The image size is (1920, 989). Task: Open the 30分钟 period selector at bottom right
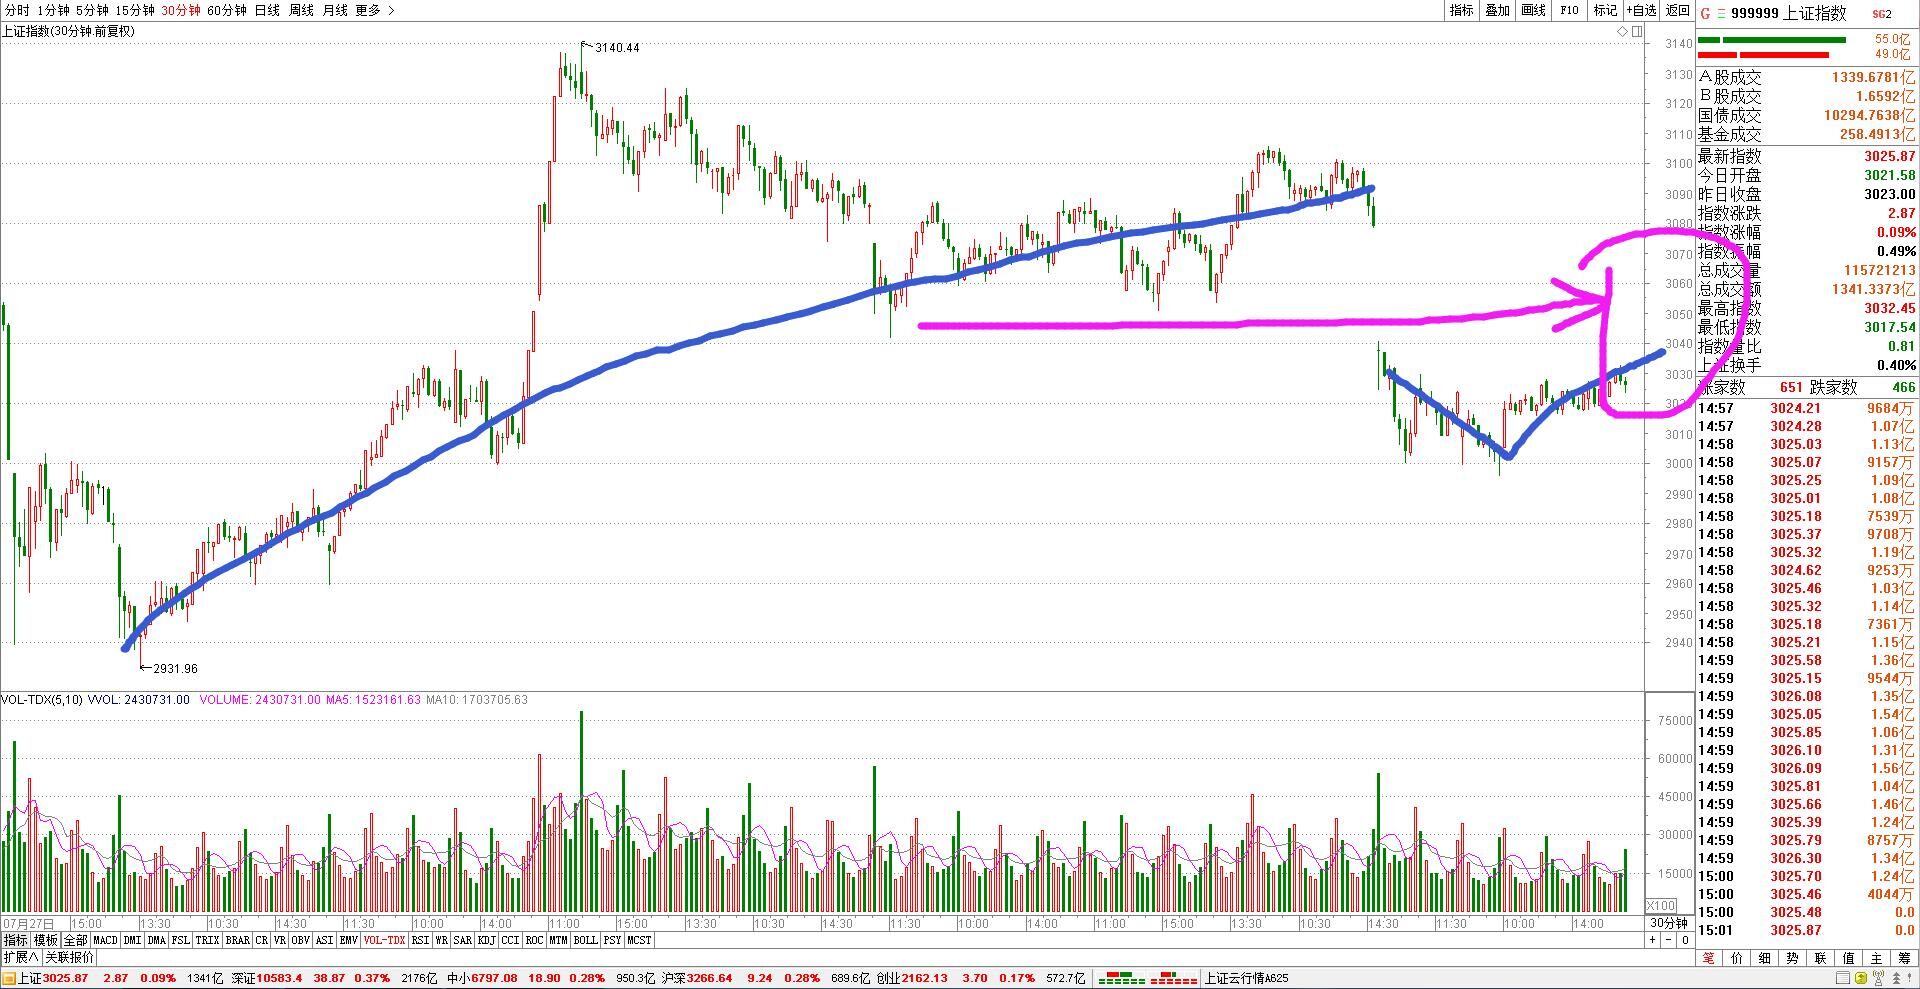[1668, 923]
